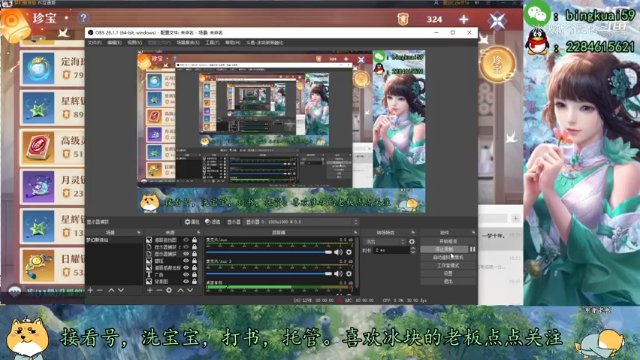Click the 设置 settings button in controls

(x=448, y=273)
